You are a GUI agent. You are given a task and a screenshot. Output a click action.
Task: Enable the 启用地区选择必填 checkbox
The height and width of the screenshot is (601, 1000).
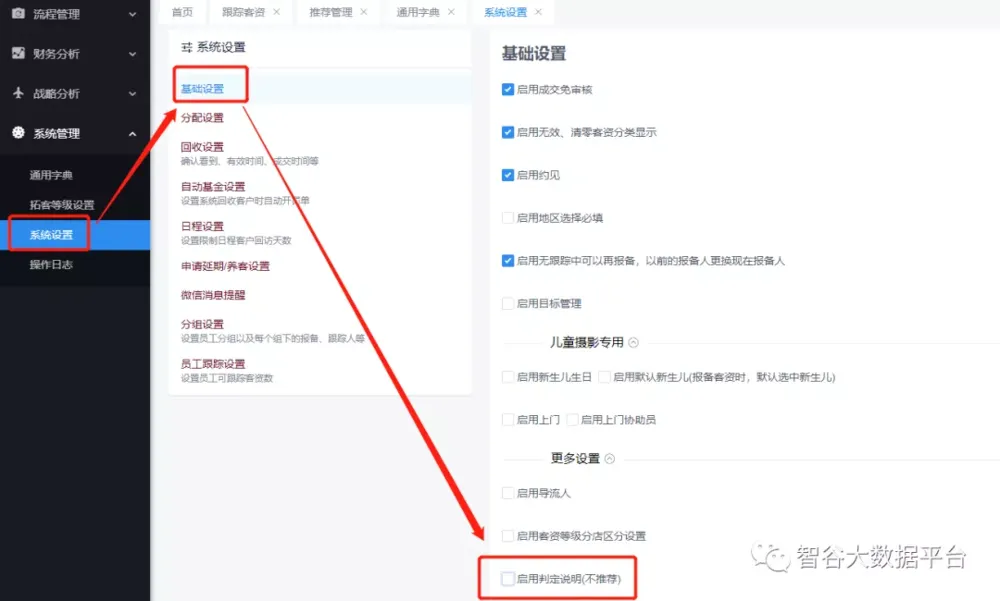click(x=508, y=217)
